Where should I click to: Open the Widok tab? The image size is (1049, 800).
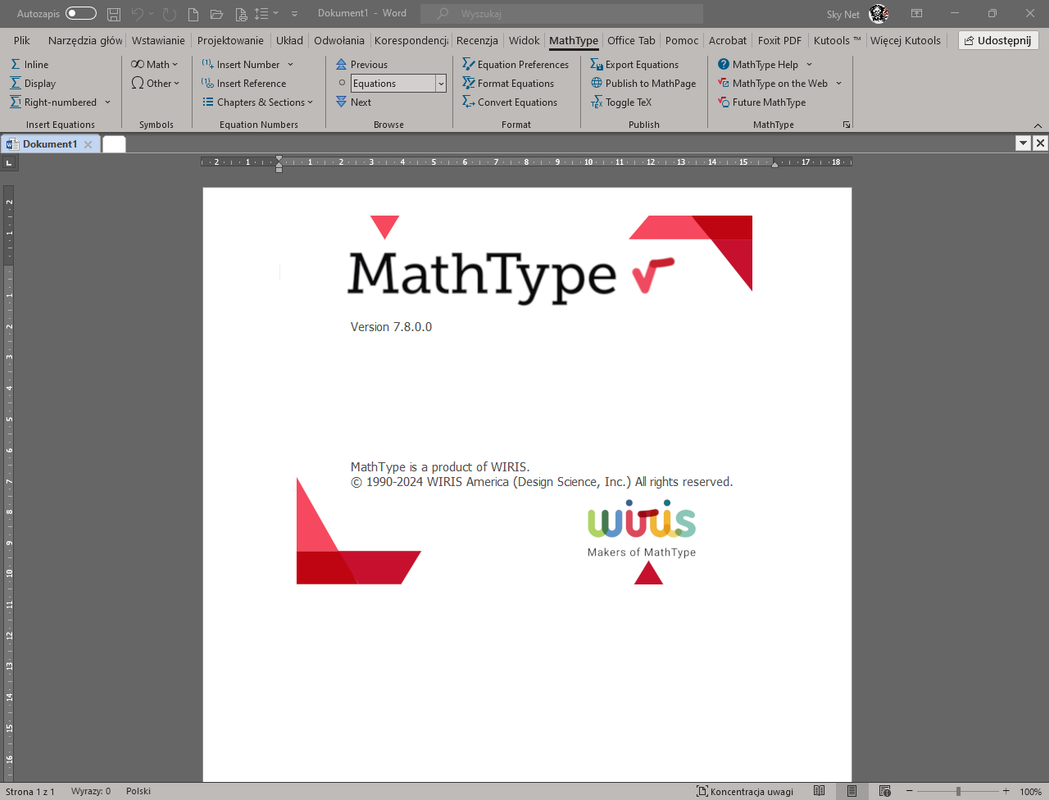pos(524,41)
